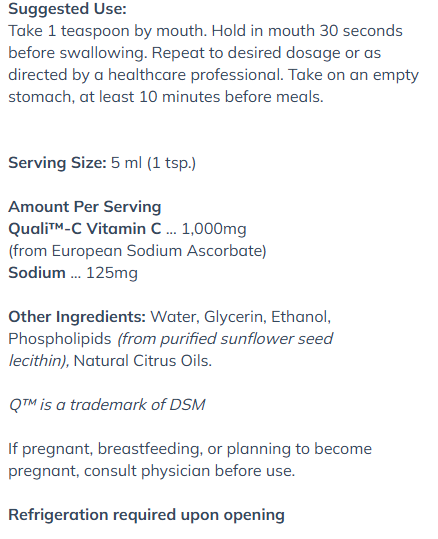Click the 1,000mg vitamin C amount
The width and height of the screenshot is (438, 539).
coord(214,229)
